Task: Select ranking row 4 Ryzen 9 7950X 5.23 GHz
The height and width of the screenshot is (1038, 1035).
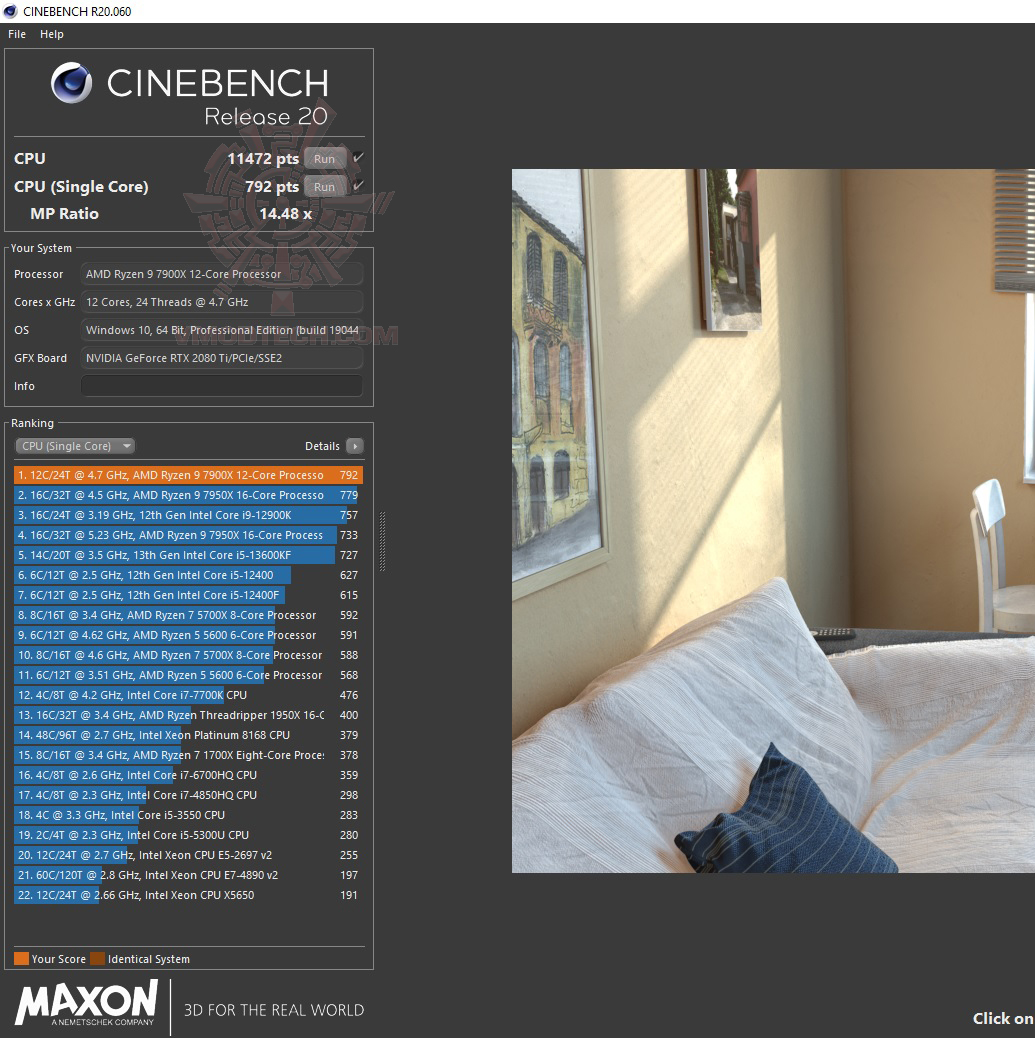Action: pos(188,535)
